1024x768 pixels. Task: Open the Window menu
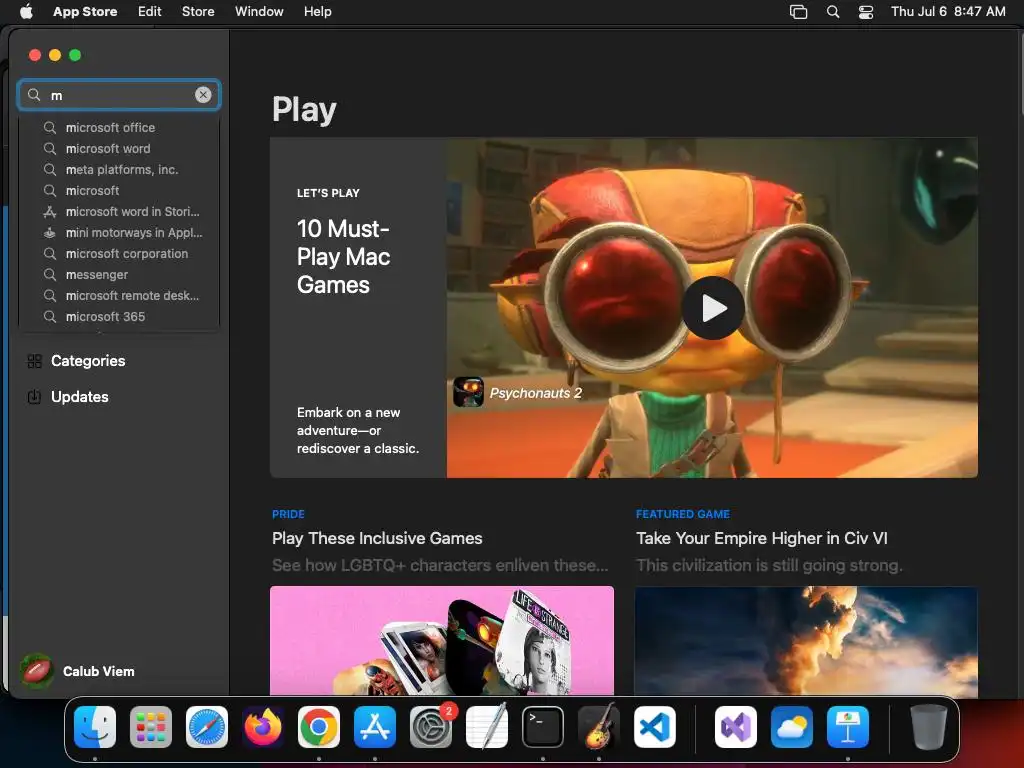coord(259,11)
